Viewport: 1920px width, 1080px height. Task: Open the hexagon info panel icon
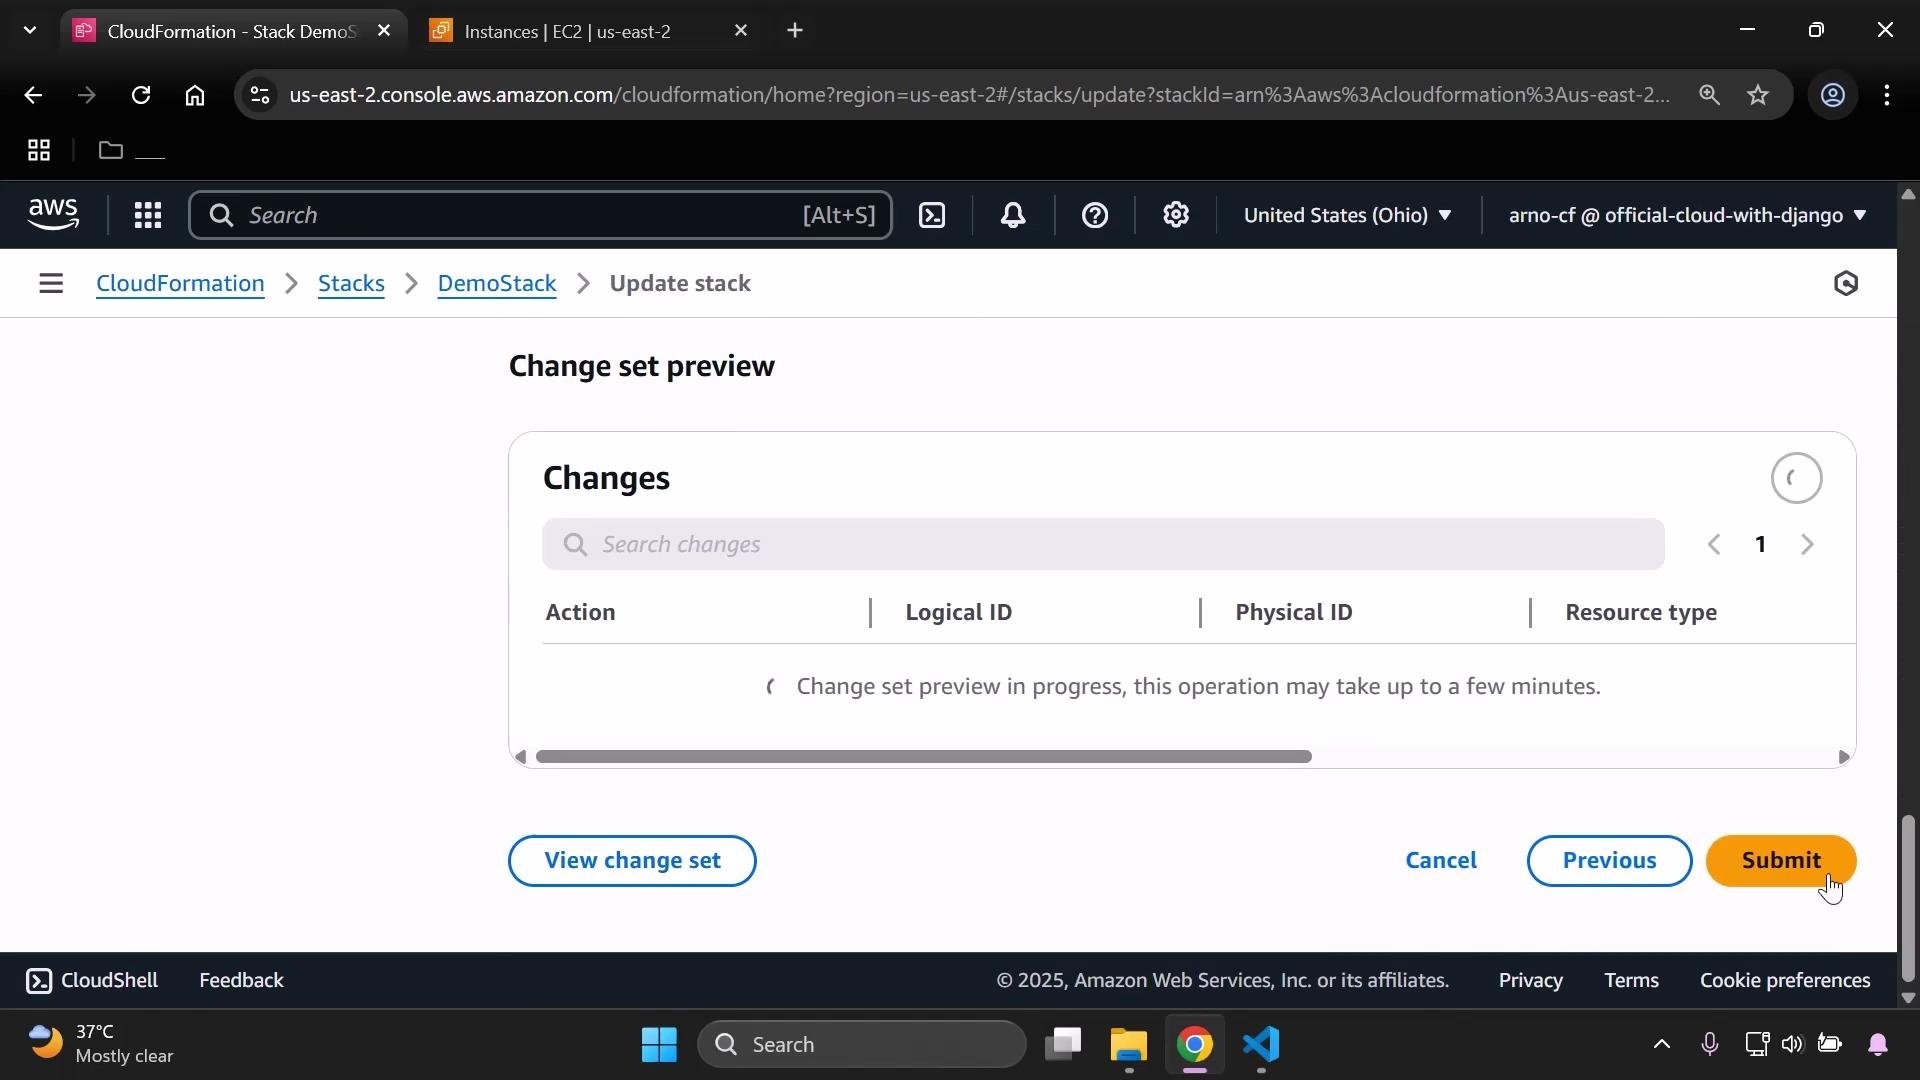tap(1846, 284)
